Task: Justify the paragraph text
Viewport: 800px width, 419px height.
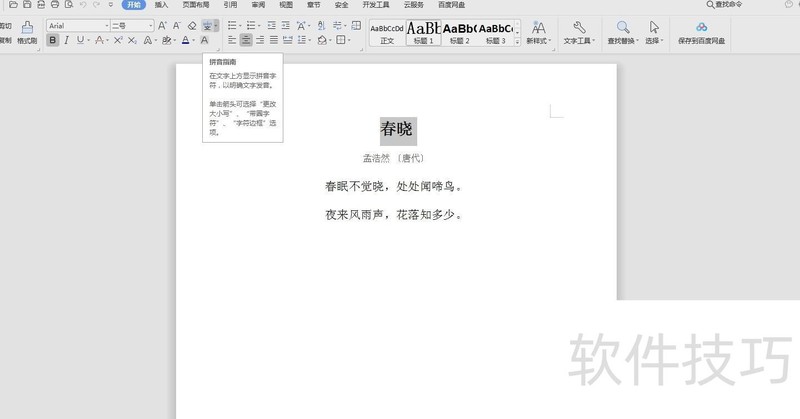Action: click(x=274, y=40)
